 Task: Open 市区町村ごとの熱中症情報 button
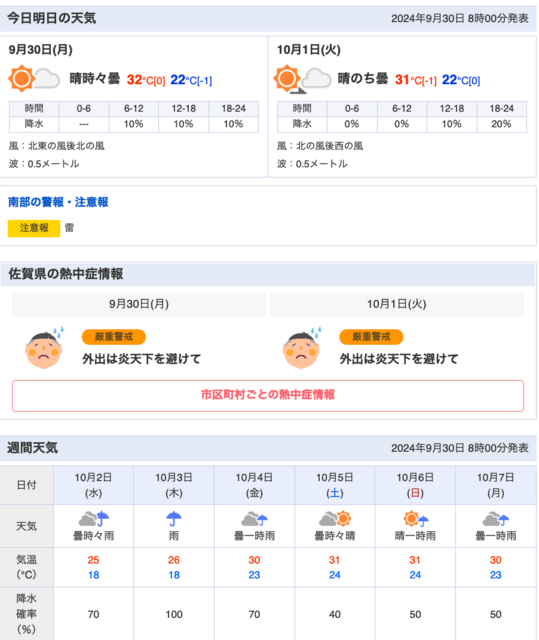268,396
